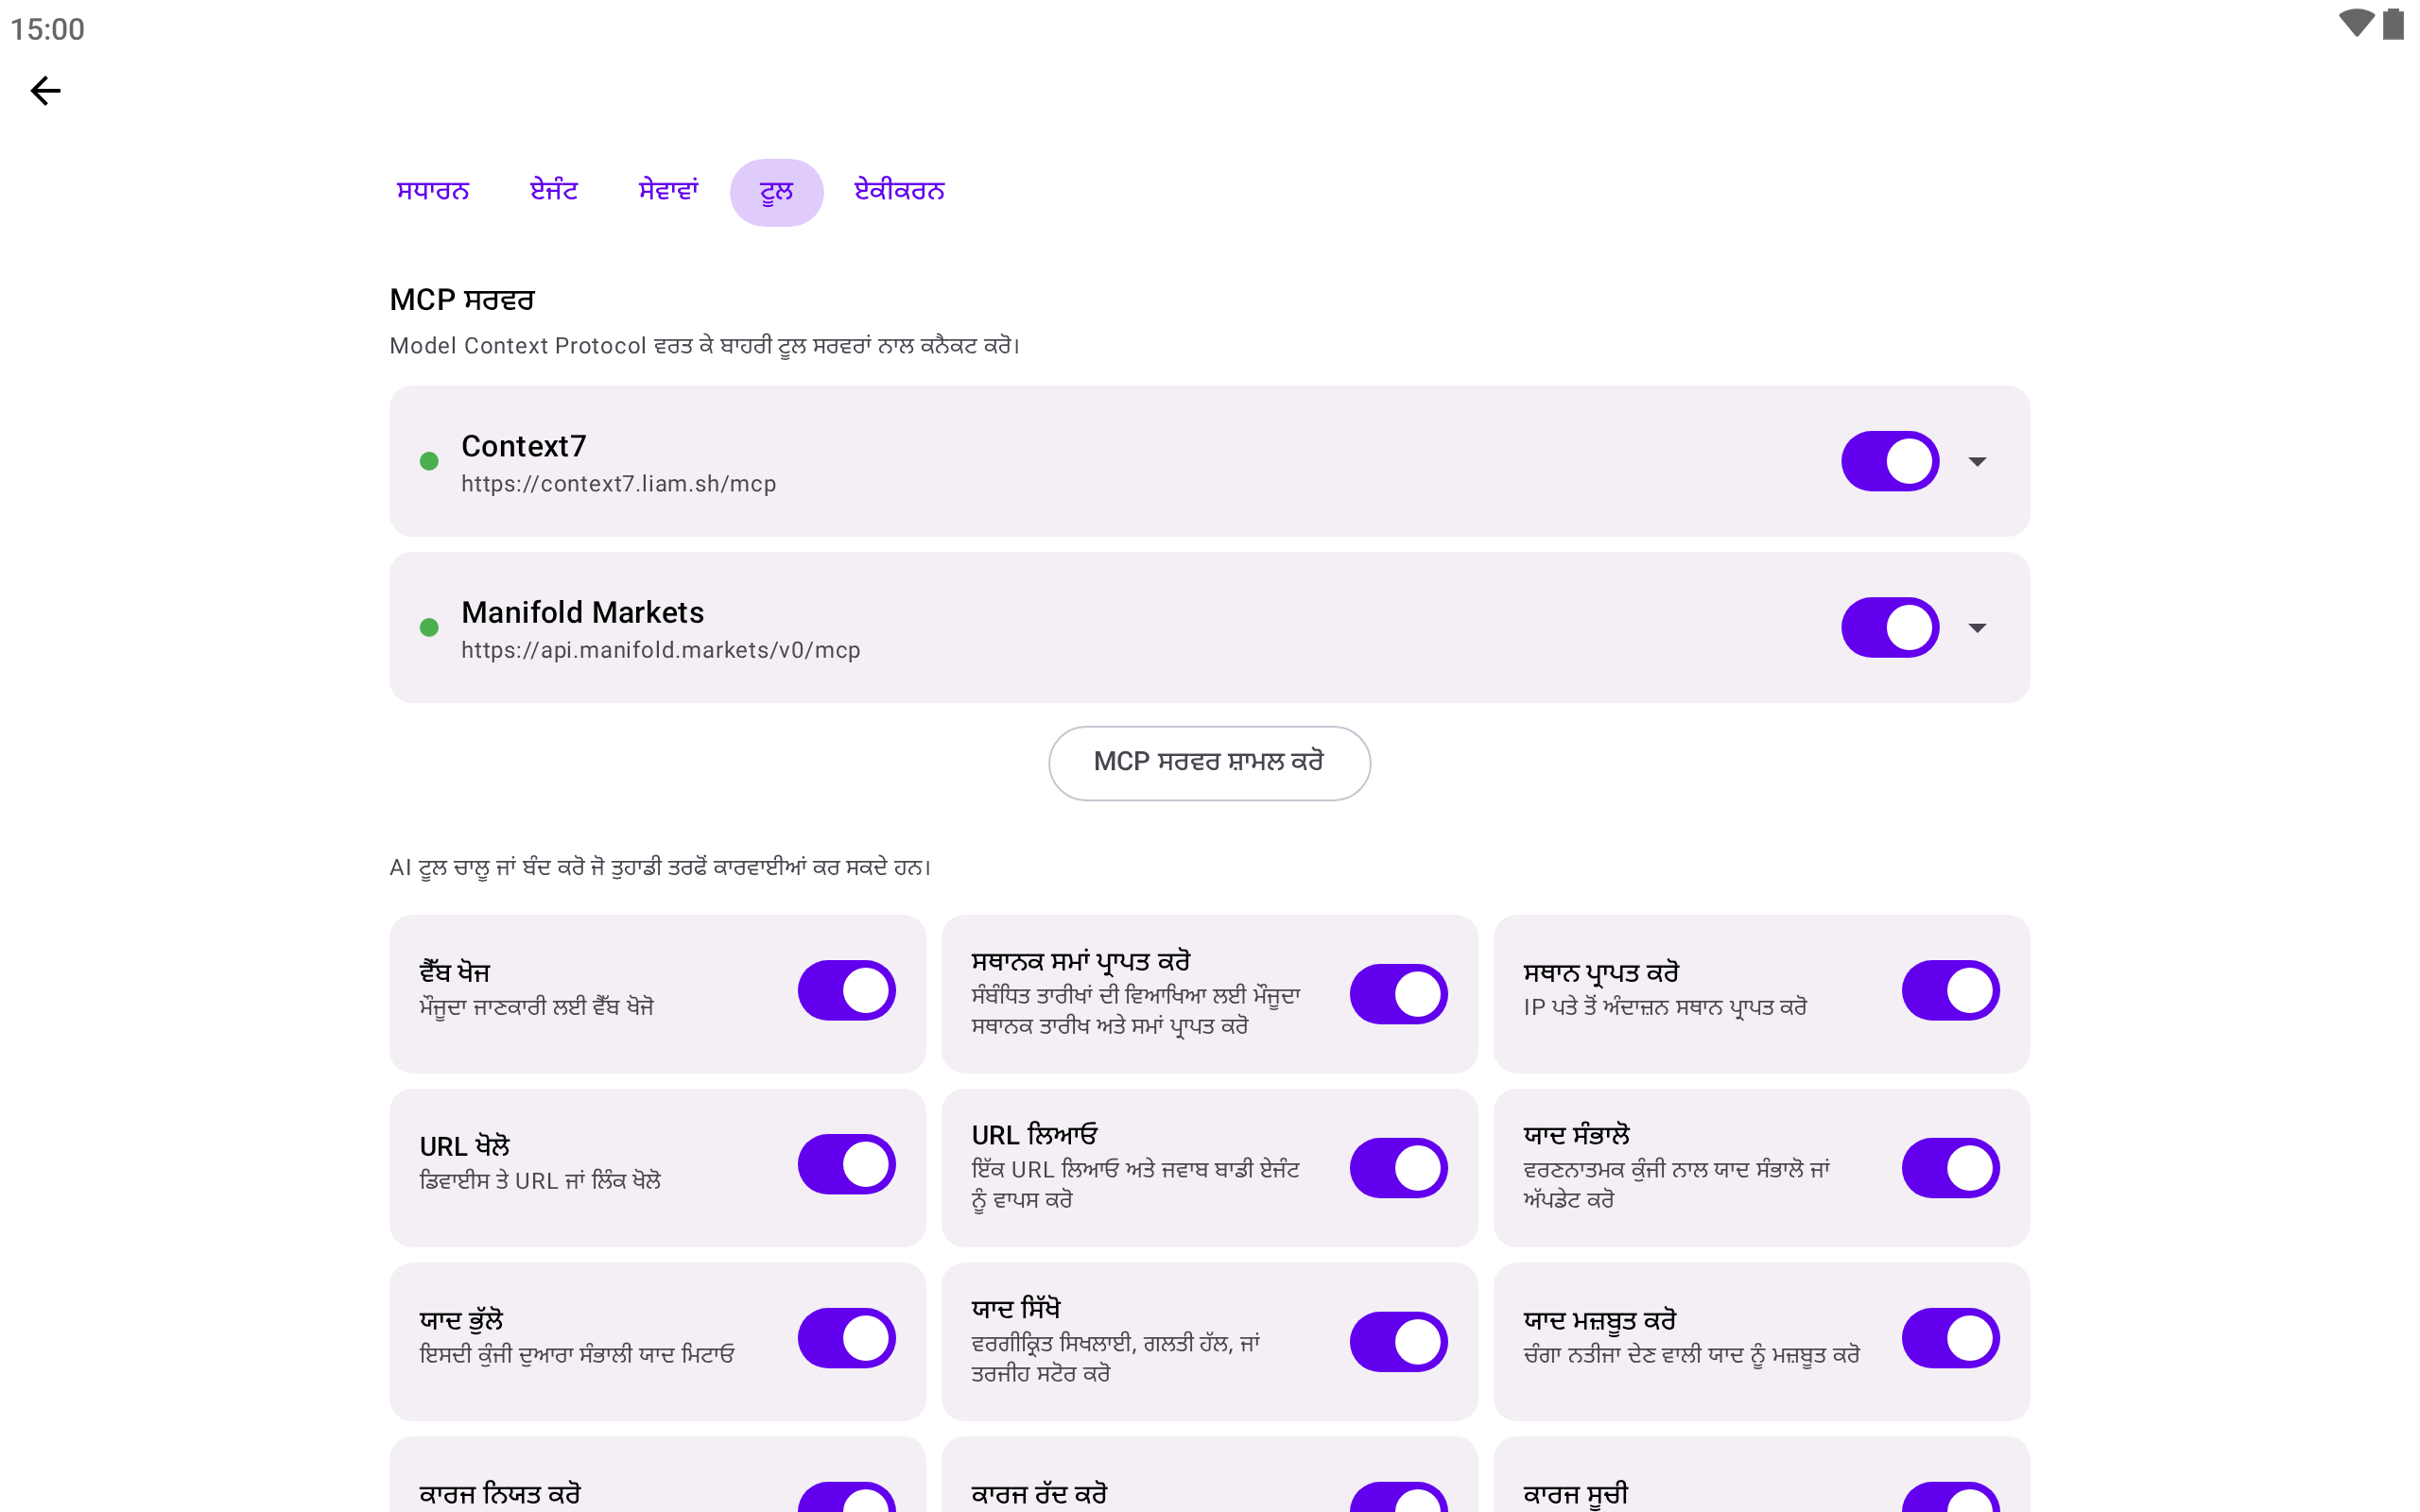Tap the Wi-Fi status icon
This screenshot has width=2420, height=1512.
tap(2355, 24)
